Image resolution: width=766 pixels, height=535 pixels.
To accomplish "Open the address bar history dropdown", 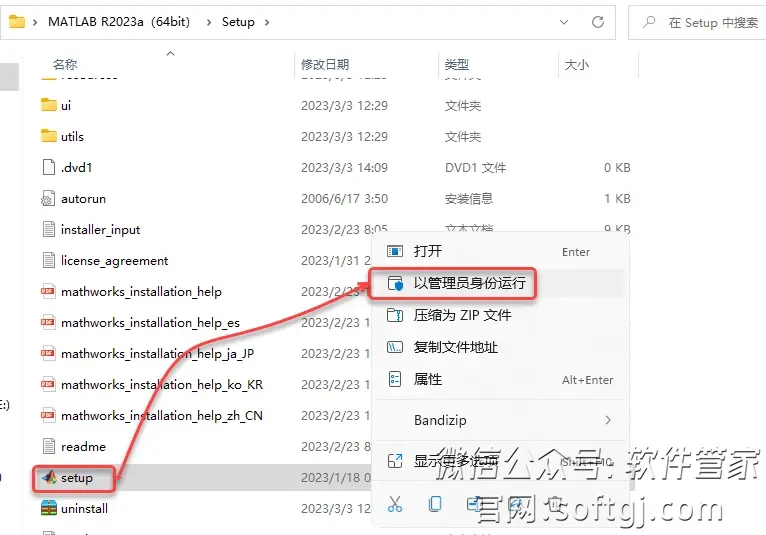I will pyautogui.click(x=564, y=22).
